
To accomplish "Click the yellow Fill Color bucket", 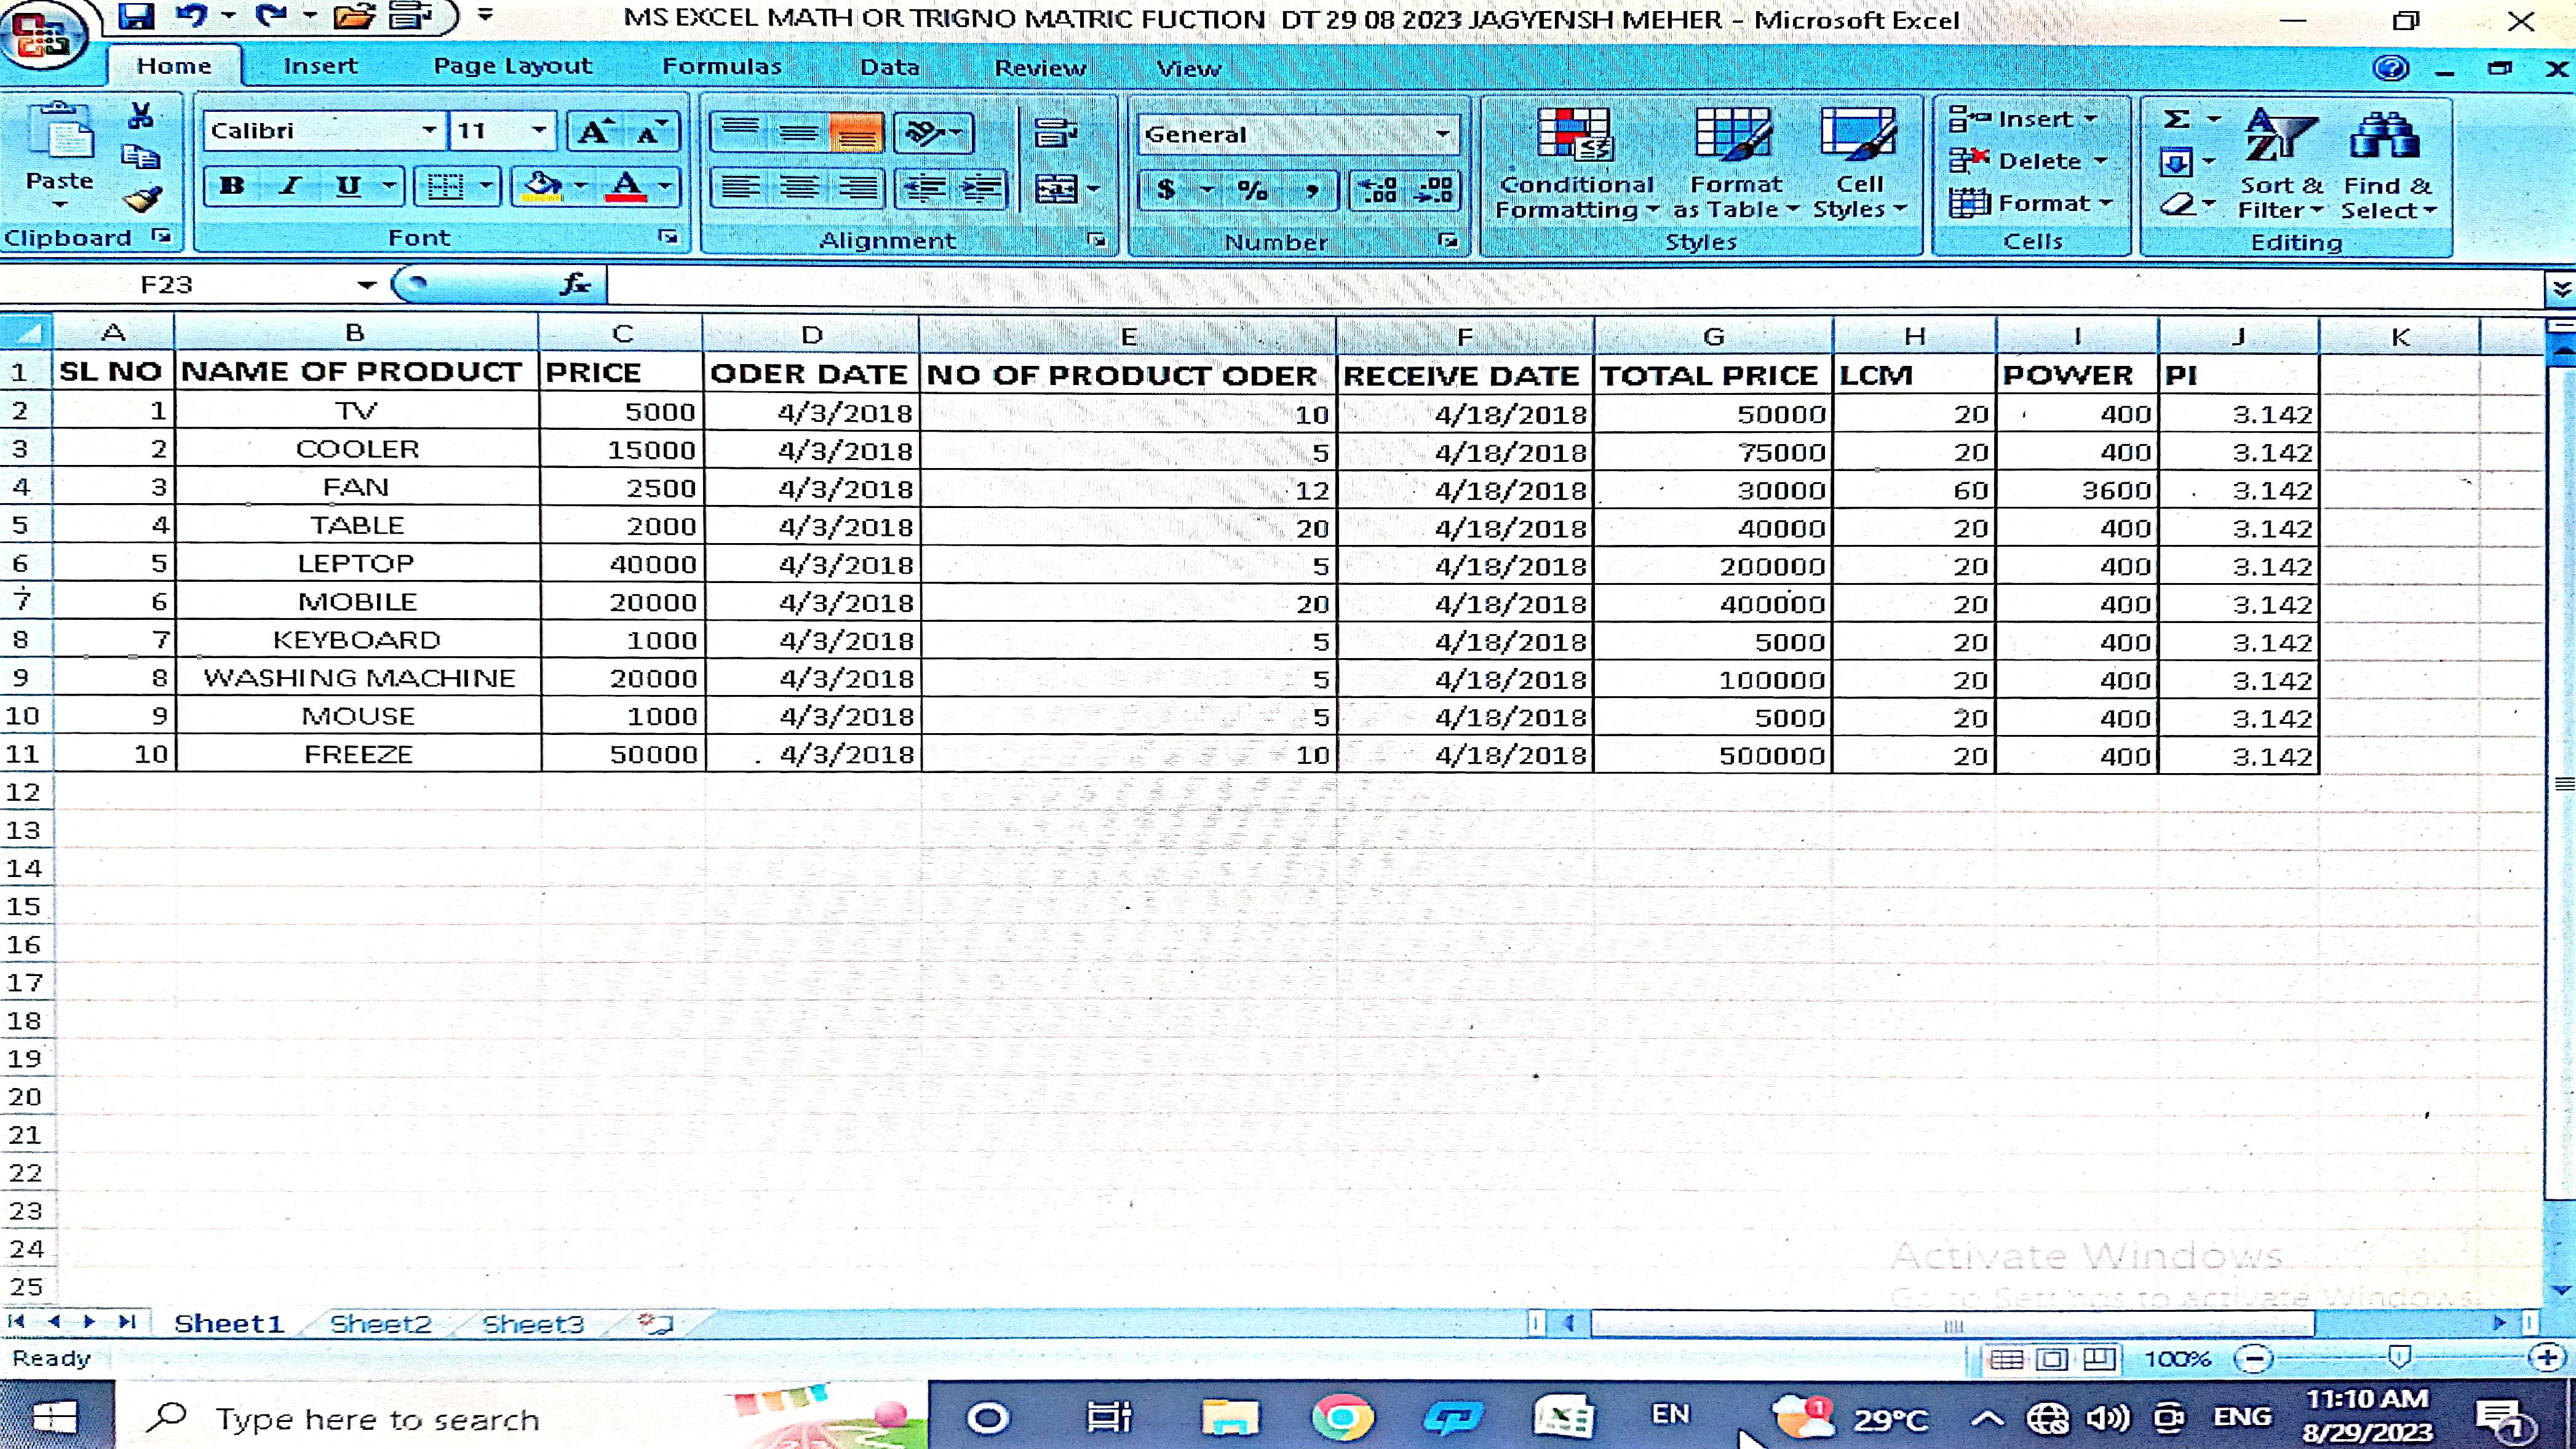I will (542, 186).
